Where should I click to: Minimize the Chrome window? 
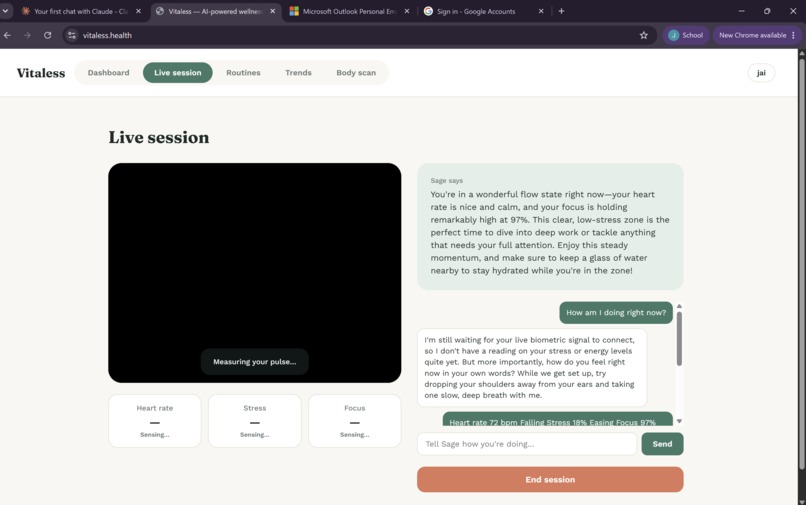pos(741,11)
